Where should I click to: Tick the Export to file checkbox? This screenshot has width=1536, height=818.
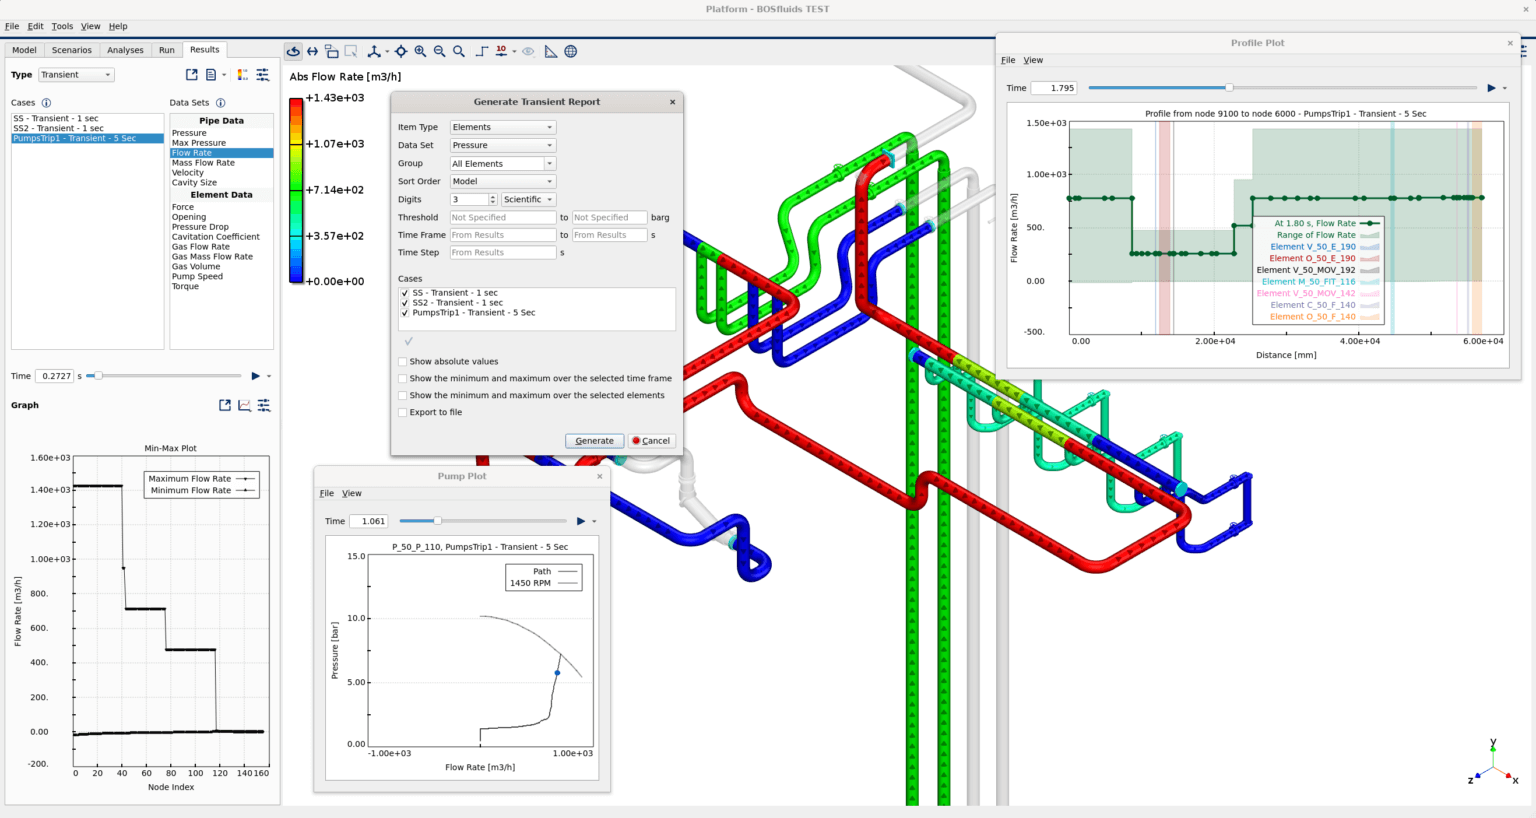tap(403, 412)
